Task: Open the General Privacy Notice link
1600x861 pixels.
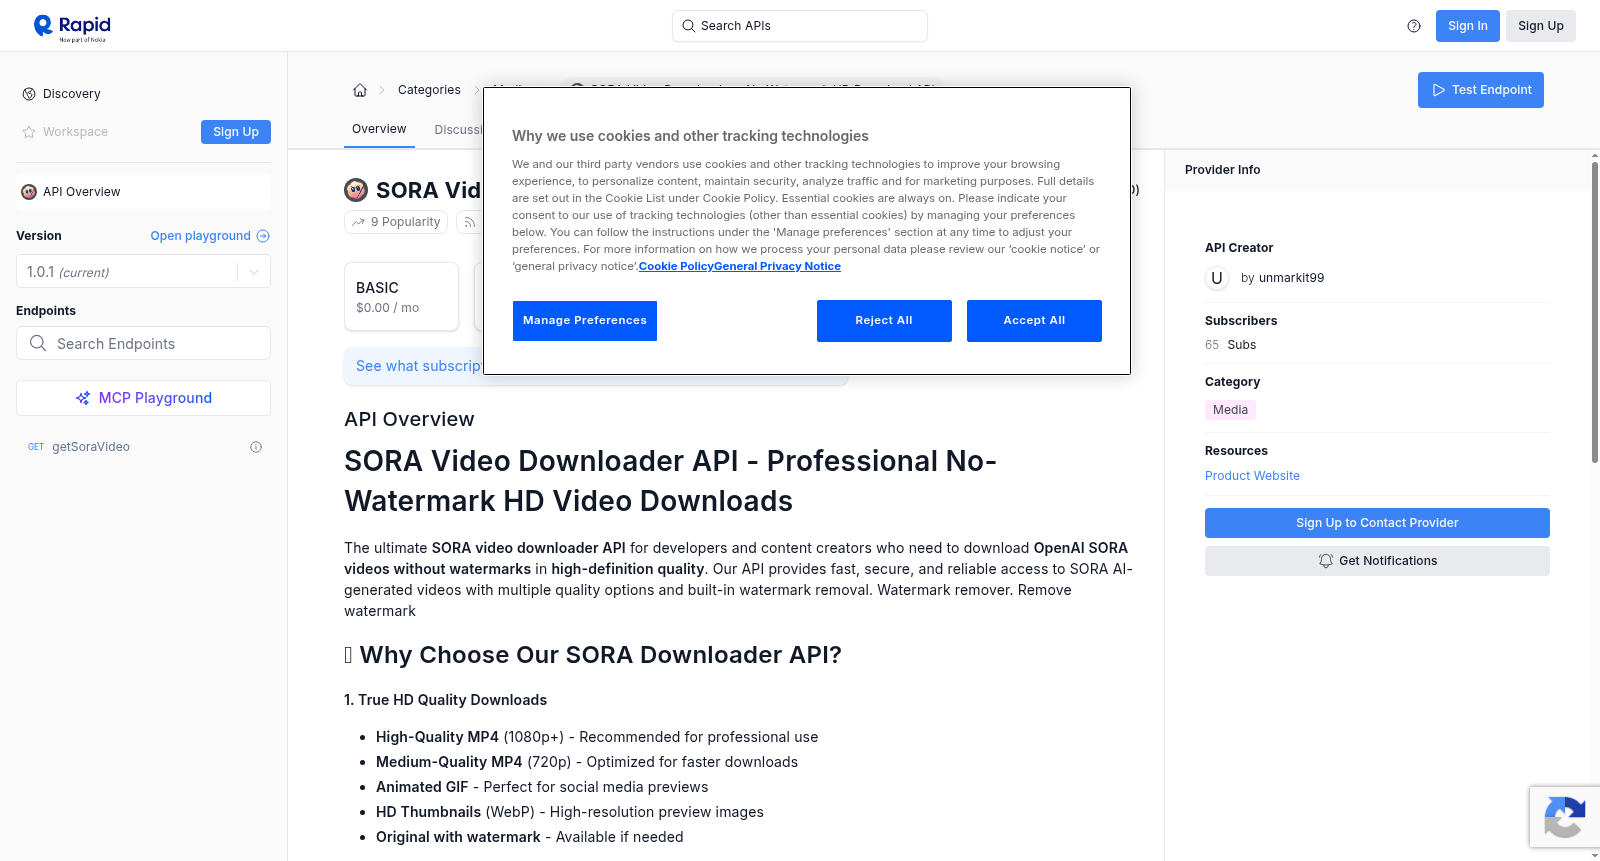Action: pos(777,266)
